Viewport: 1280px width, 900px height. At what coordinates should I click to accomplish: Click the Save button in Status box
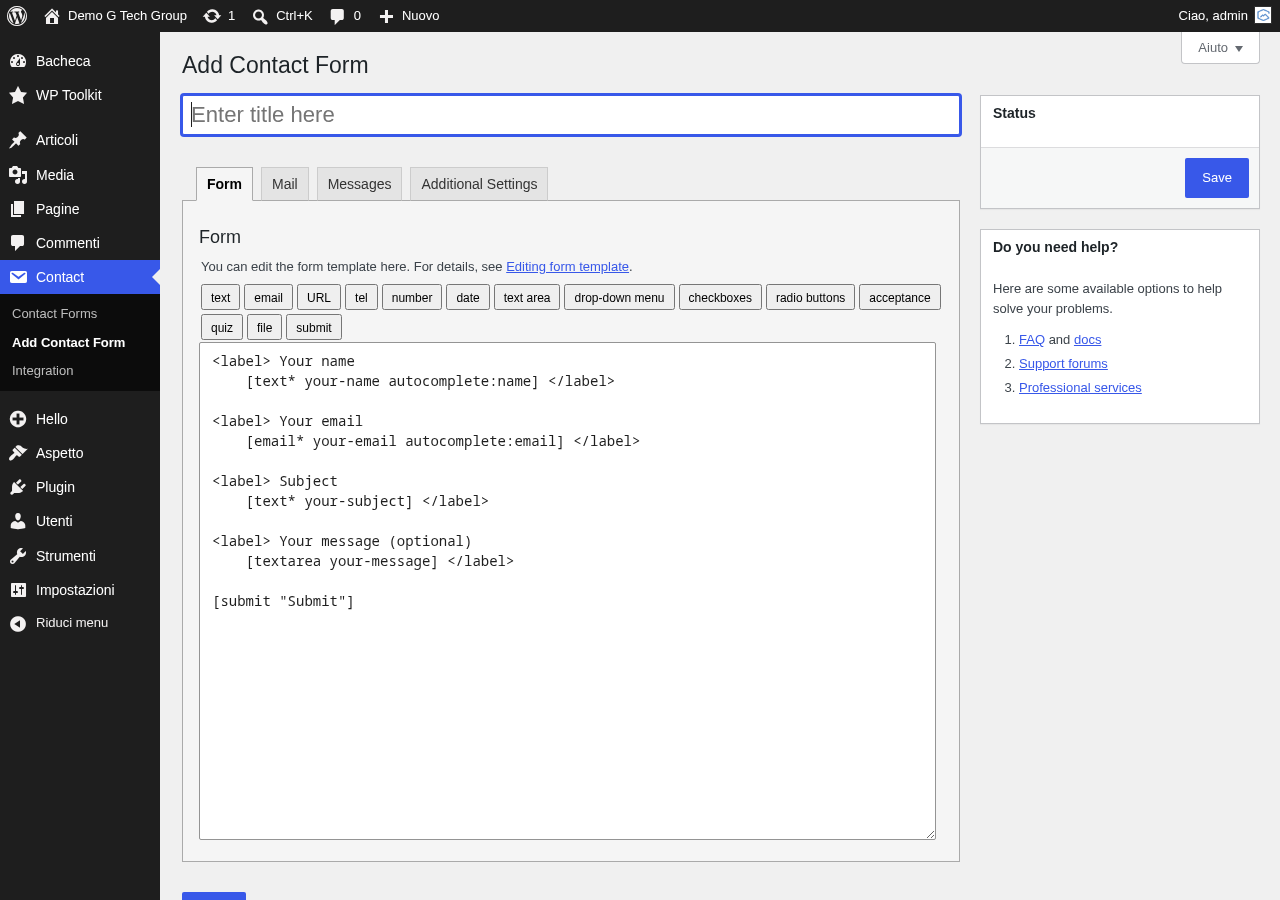click(x=1217, y=178)
